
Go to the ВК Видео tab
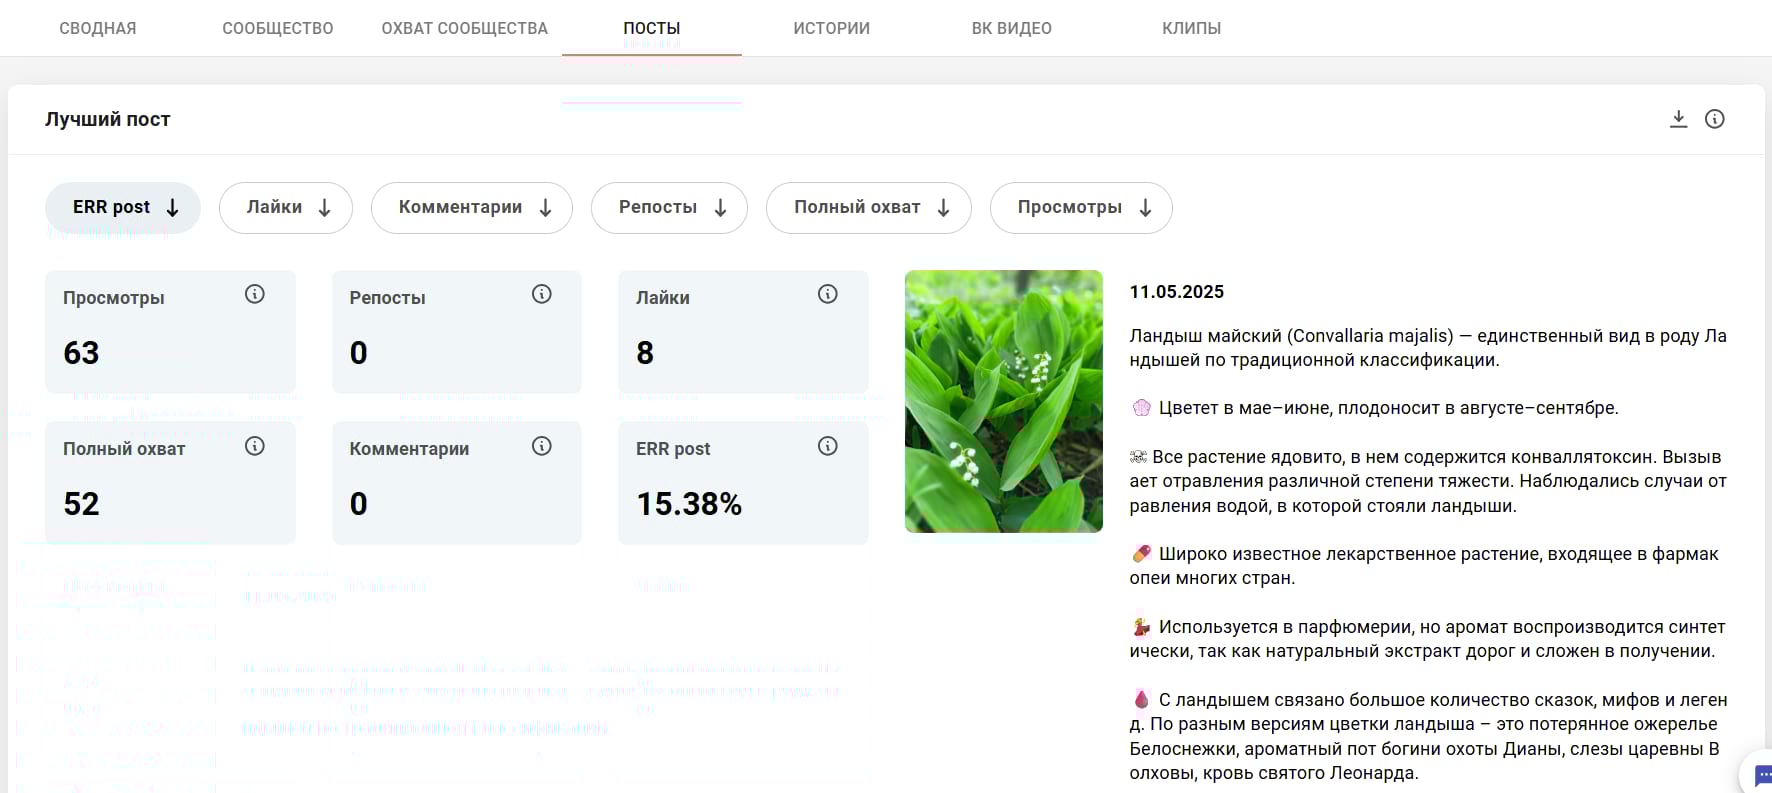pos(1012,28)
